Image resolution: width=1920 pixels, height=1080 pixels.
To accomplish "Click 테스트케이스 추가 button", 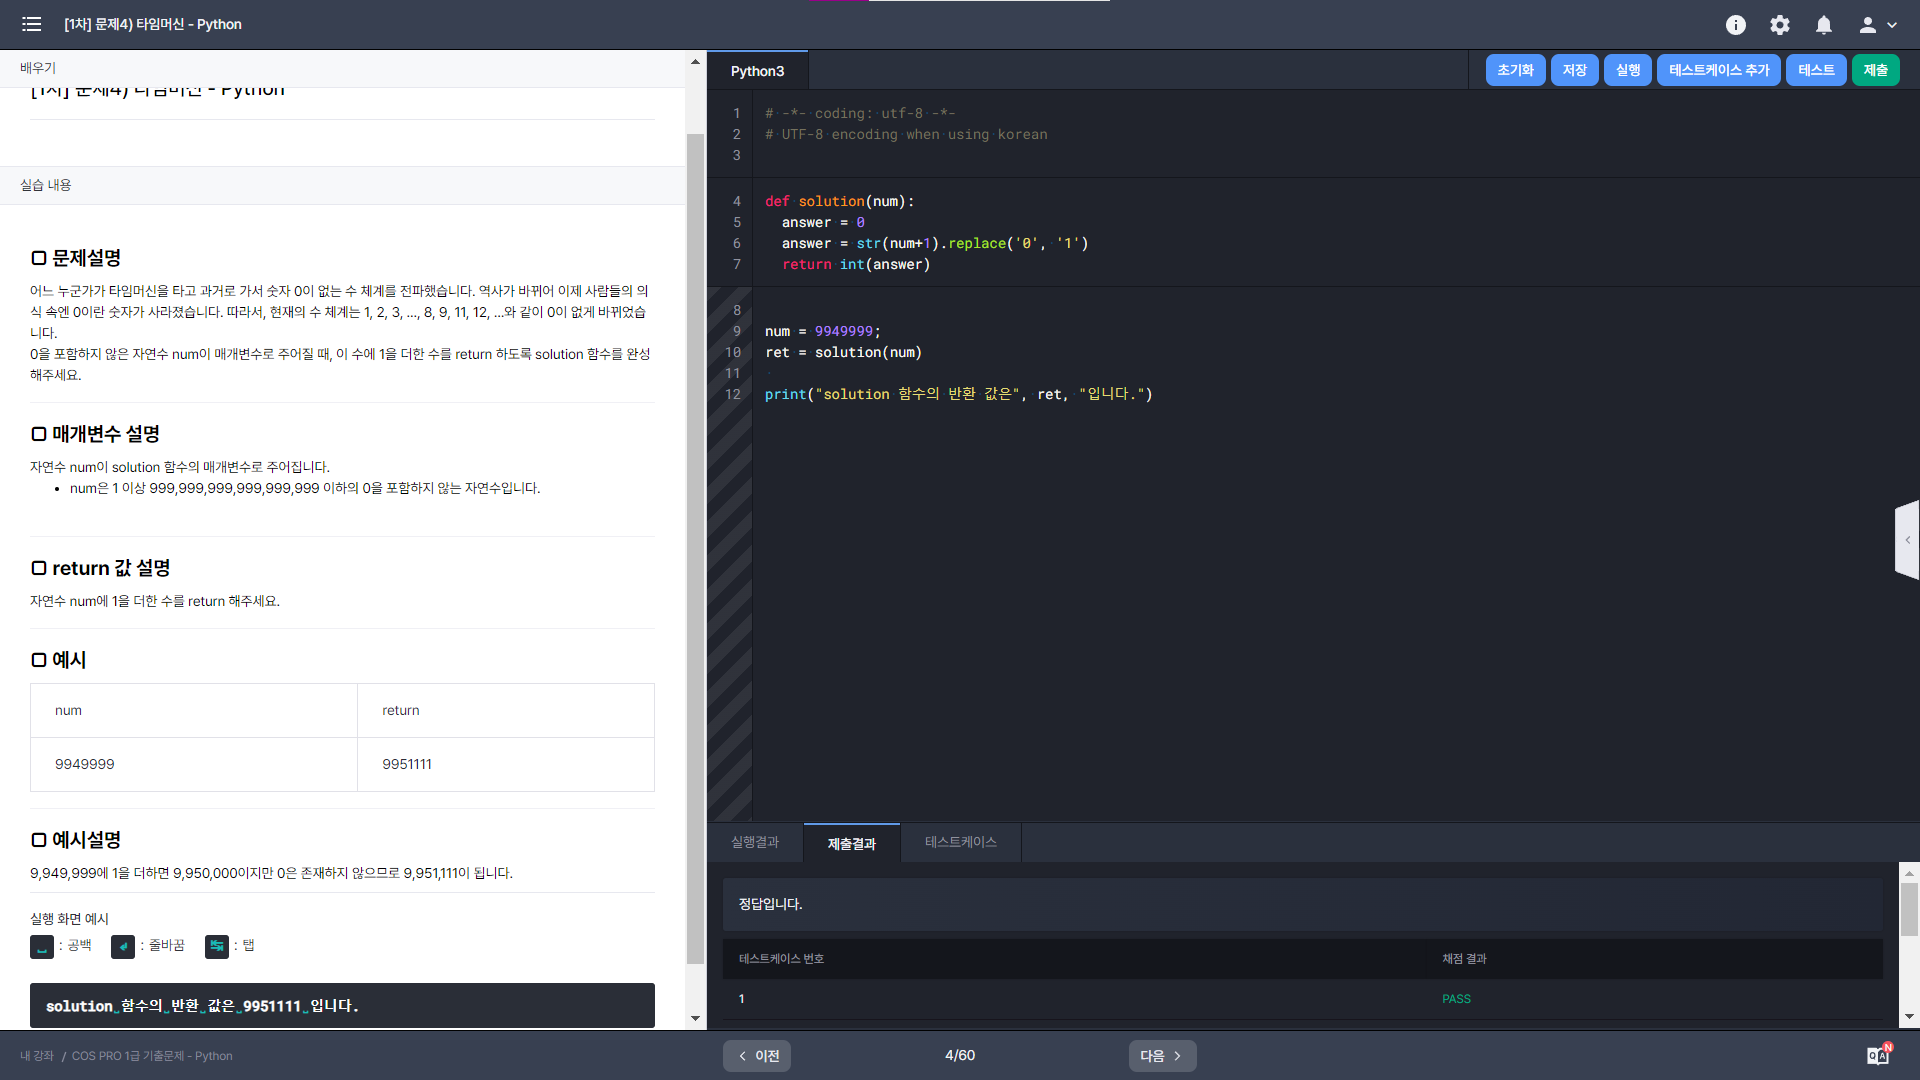I will pyautogui.click(x=1718, y=70).
